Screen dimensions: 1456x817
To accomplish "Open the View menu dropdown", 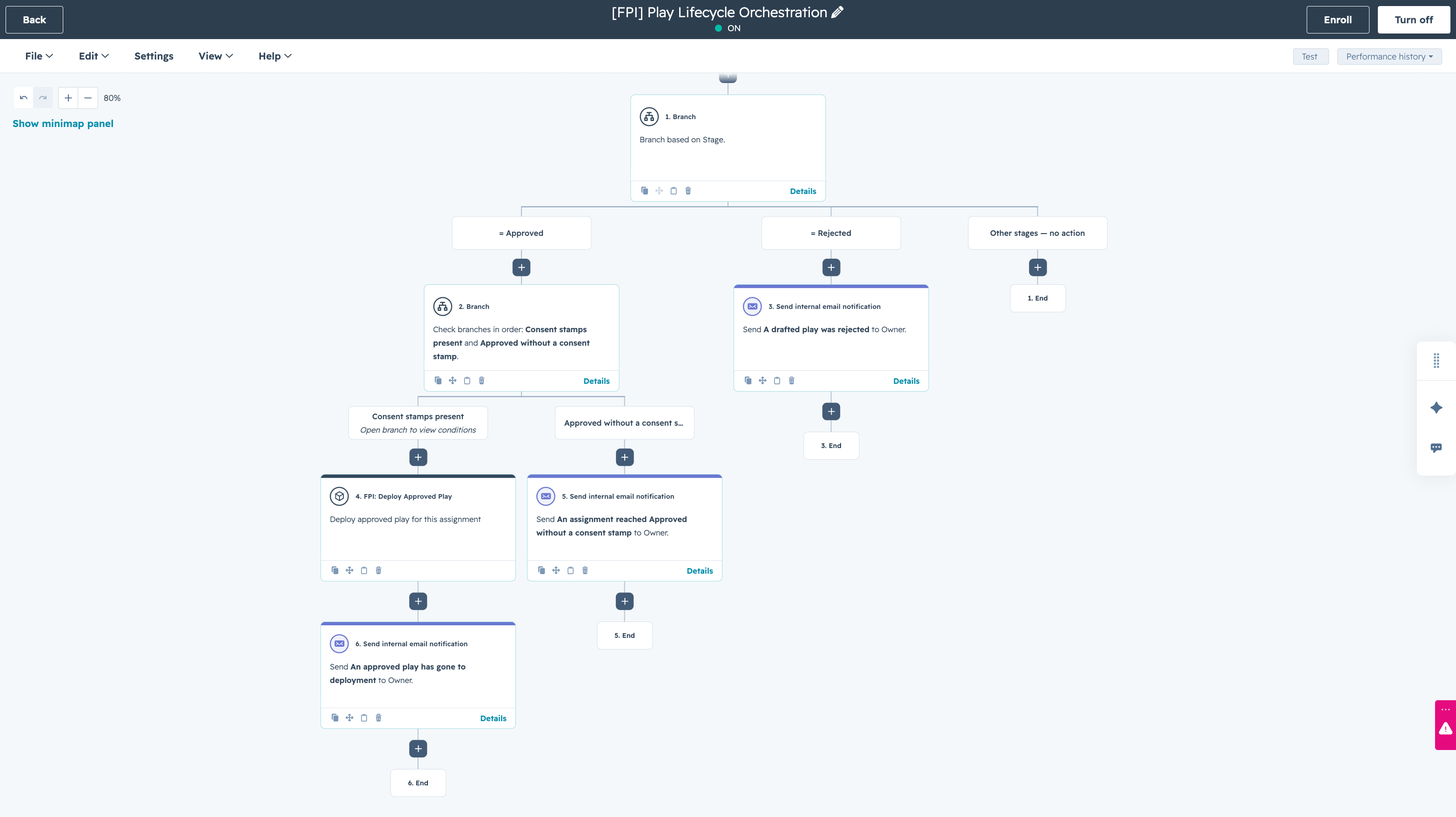I will coord(216,56).
